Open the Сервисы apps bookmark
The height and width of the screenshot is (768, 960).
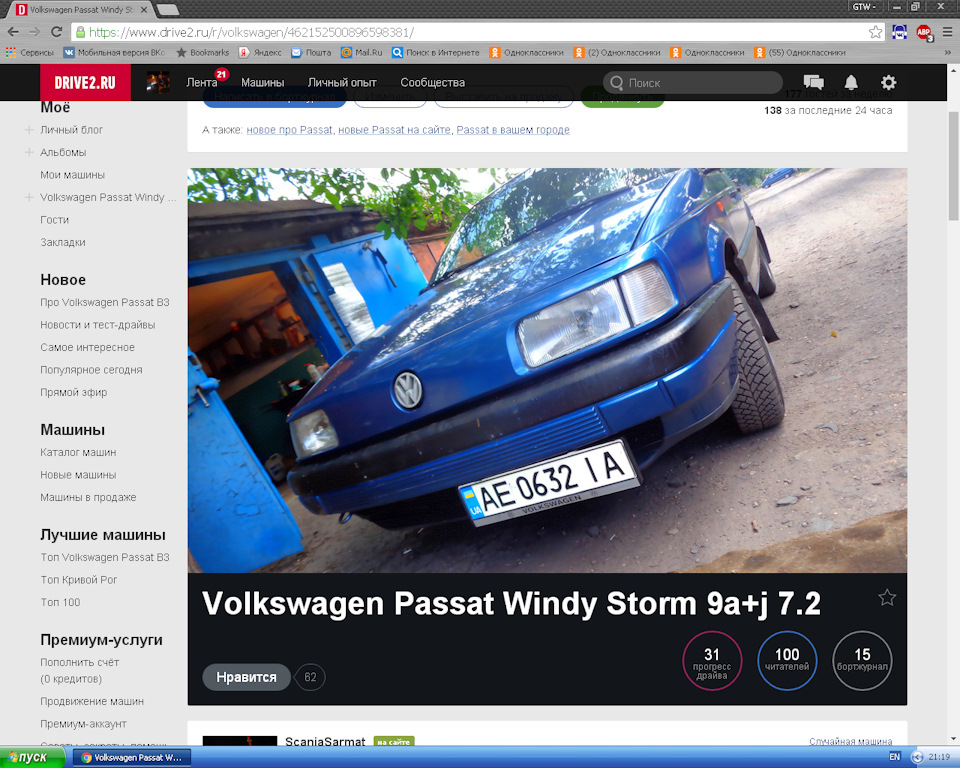coord(30,53)
